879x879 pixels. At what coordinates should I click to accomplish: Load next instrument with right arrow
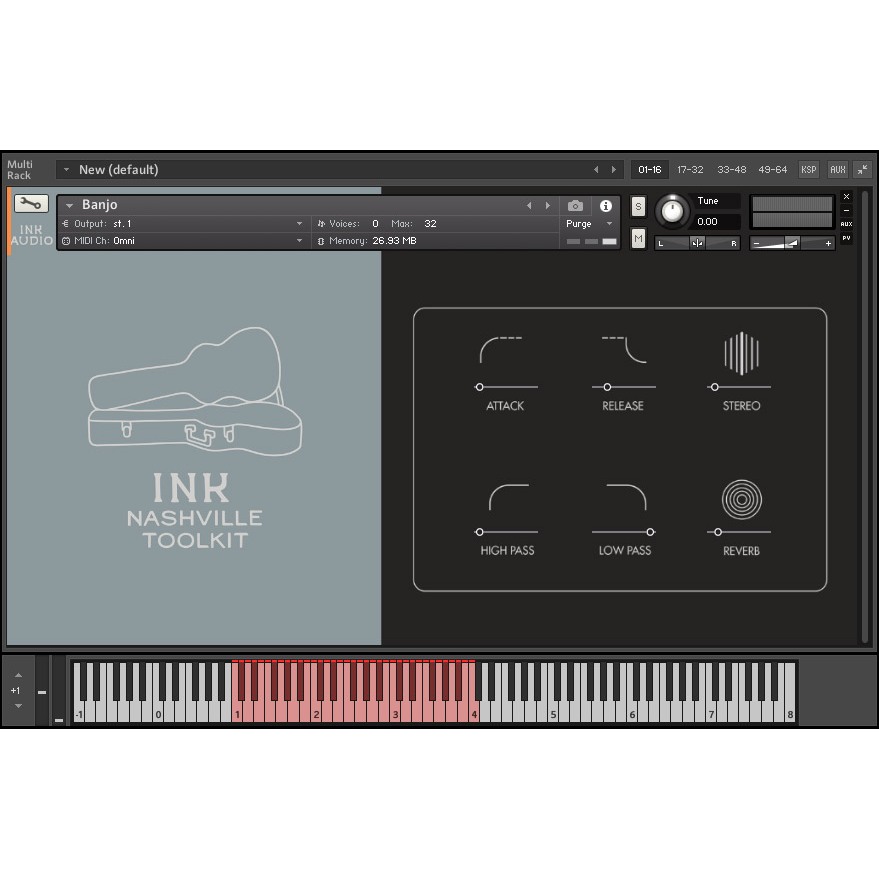click(x=548, y=206)
